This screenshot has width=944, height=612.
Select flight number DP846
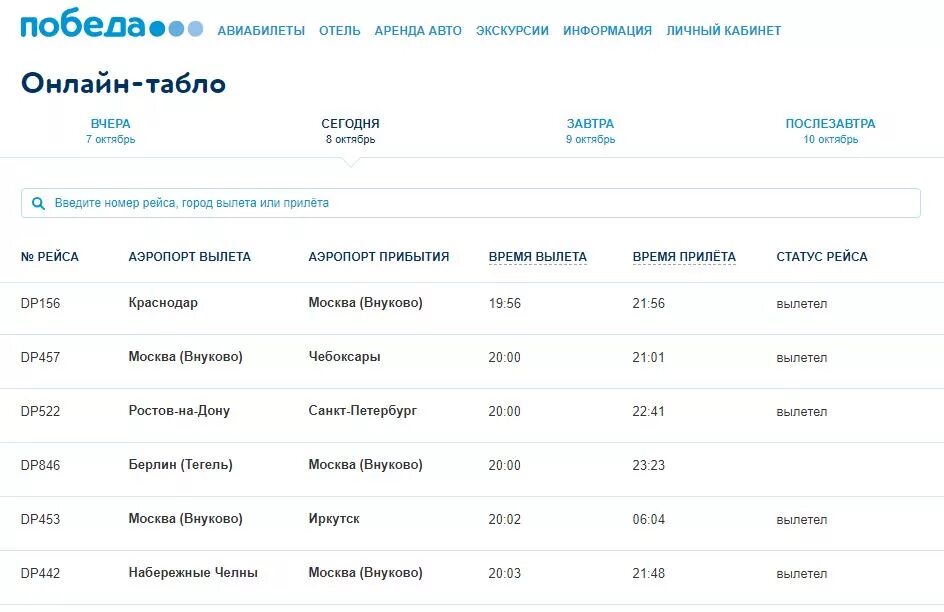(40, 465)
